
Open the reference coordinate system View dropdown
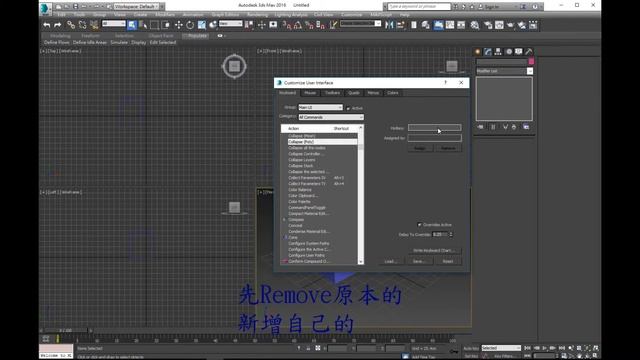click(231, 24)
